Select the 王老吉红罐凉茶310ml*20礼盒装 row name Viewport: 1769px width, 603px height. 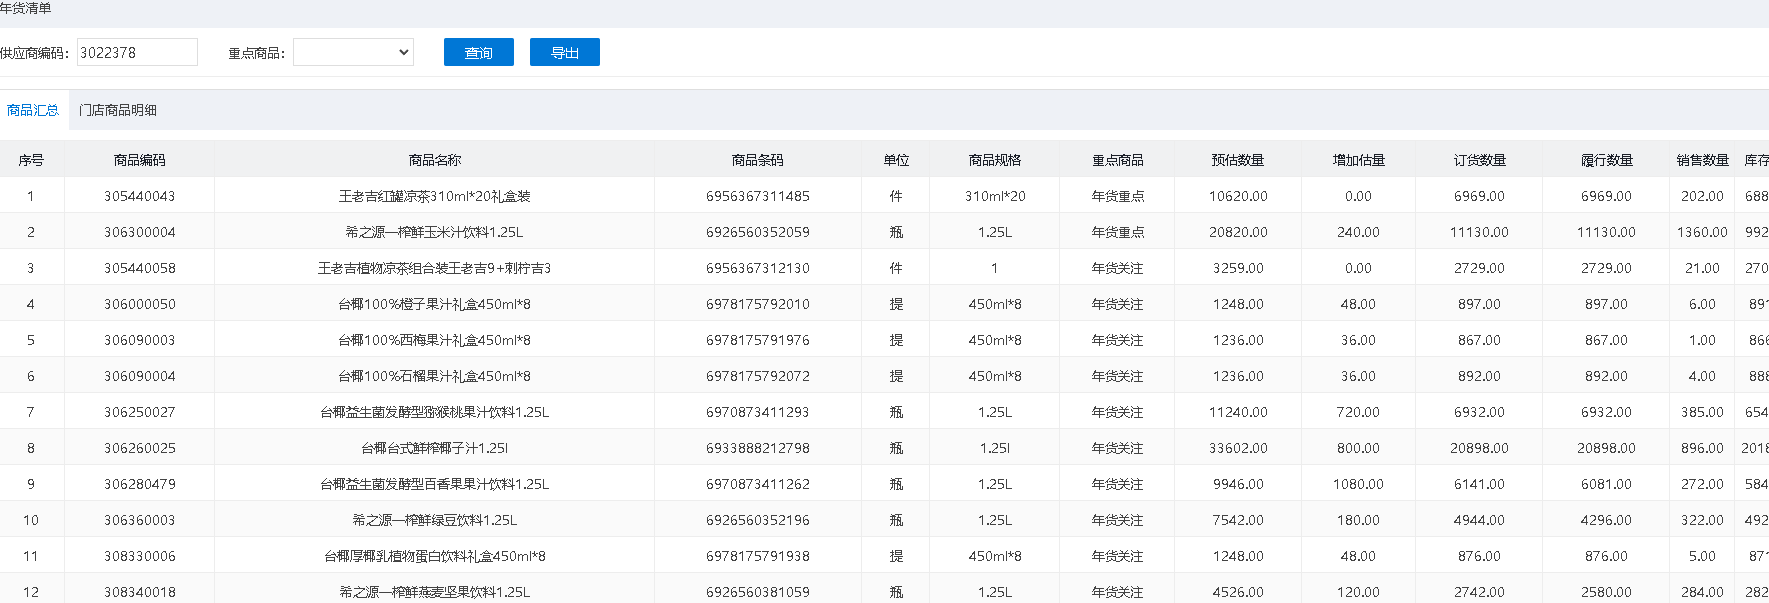pos(434,196)
